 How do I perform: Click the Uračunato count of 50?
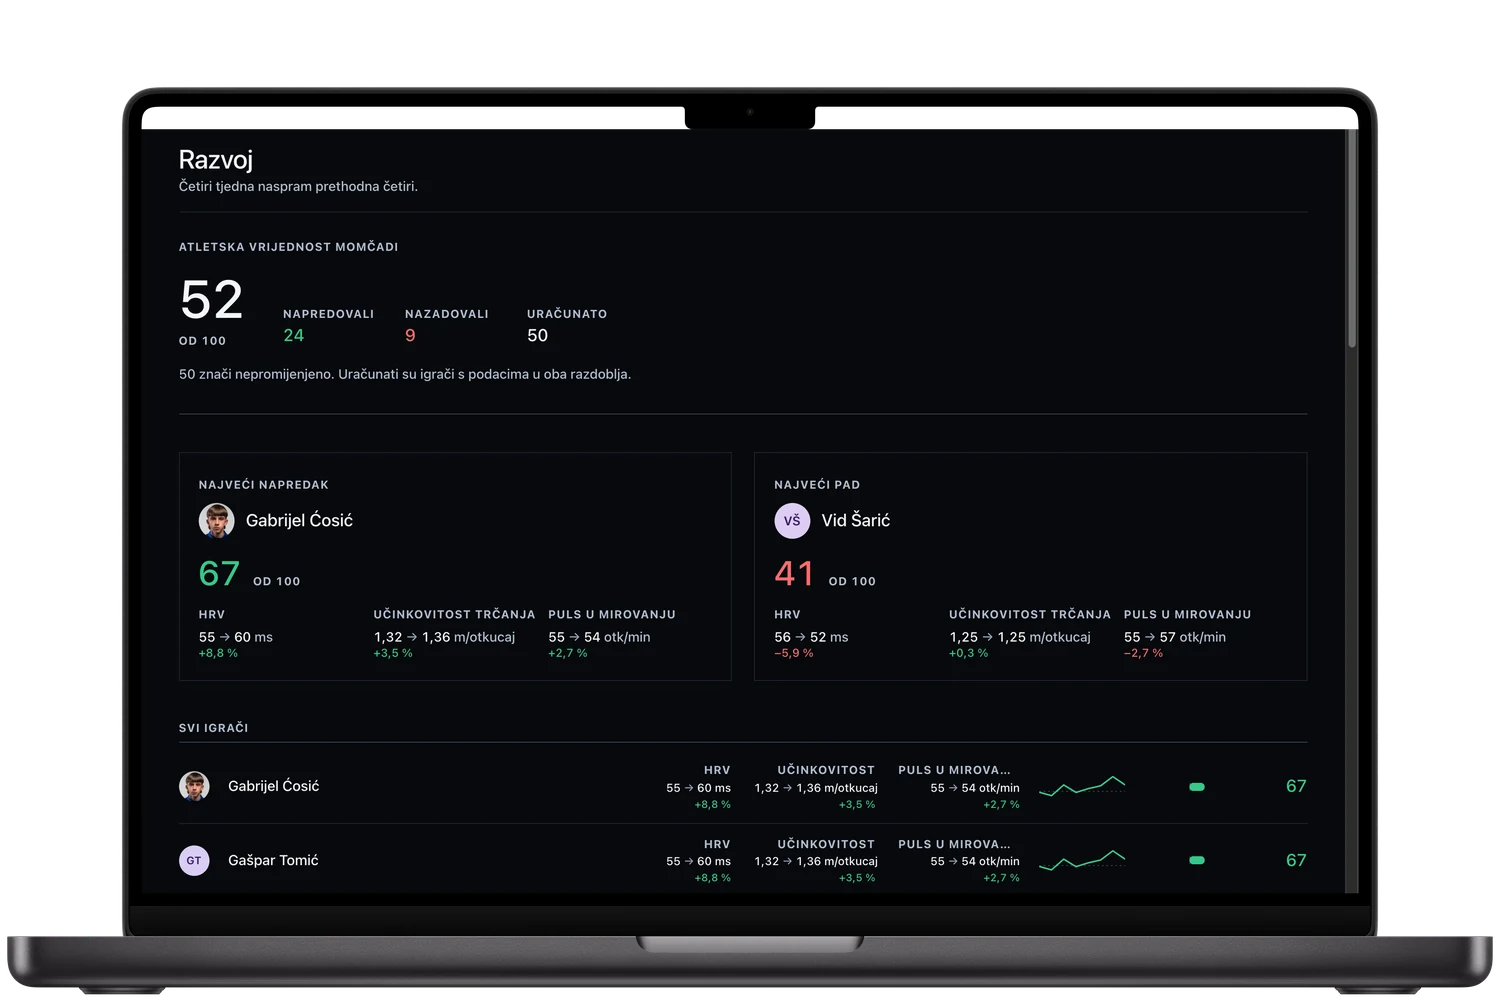tap(538, 336)
